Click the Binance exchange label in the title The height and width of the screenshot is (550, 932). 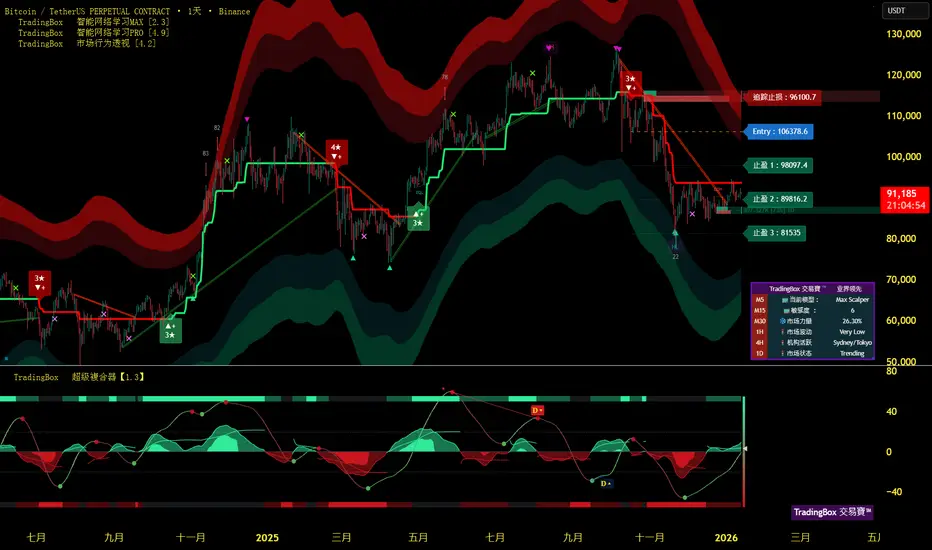point(234,11)
